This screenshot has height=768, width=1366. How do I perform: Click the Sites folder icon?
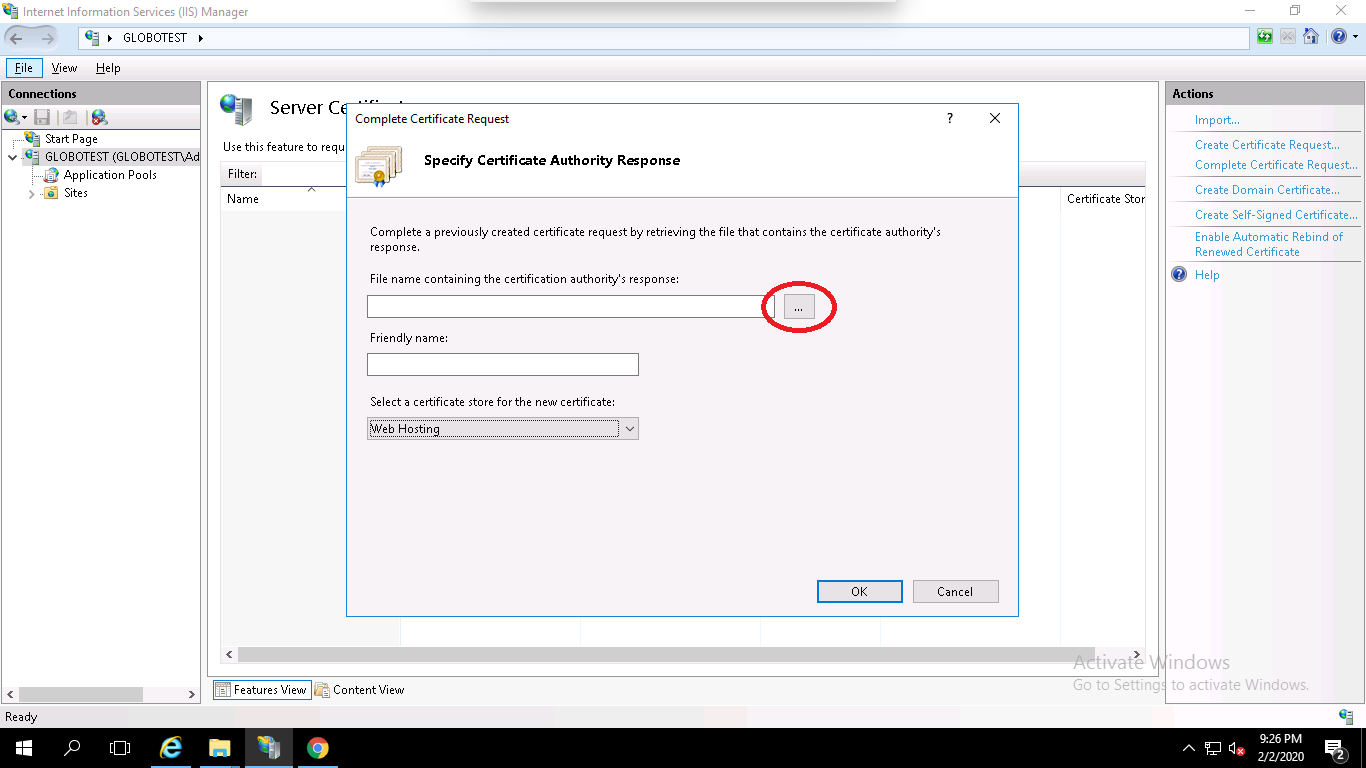pos(51,193)
